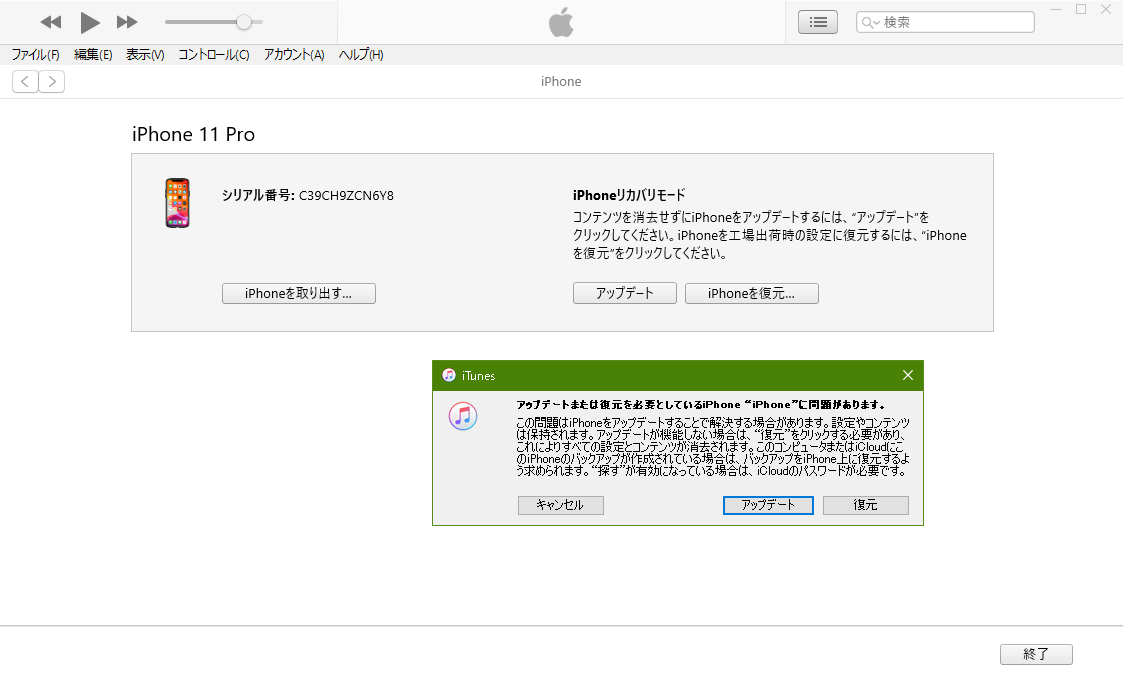
Task: Click the iTunes icon in dialog title bar
Action: point(449,375)
